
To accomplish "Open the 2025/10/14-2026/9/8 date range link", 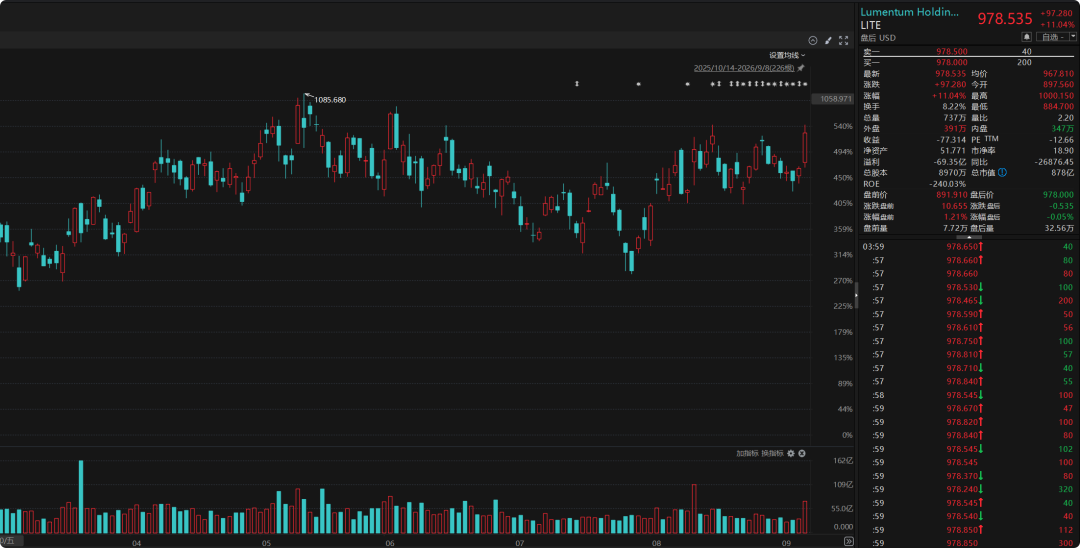I will [744, 68].
